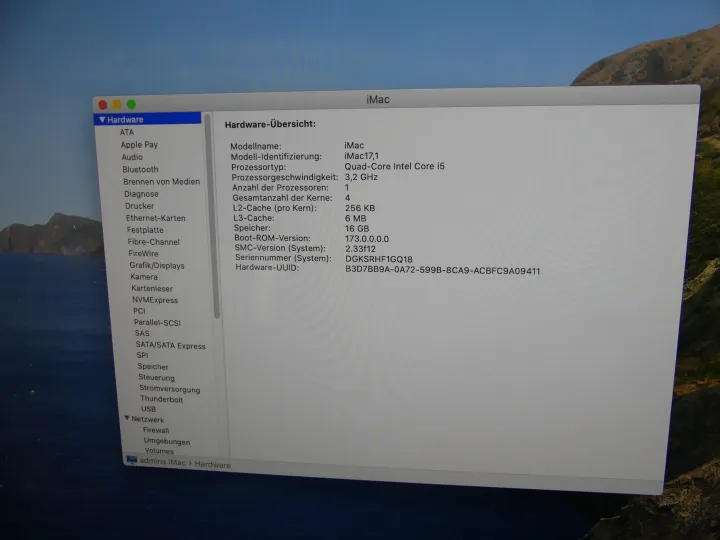
Task: Click the iMac window title
Action: pos(378,99)
